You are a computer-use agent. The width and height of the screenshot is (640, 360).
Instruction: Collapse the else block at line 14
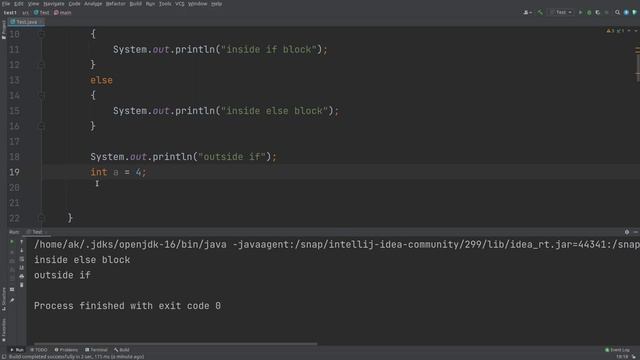pos(42,96)
